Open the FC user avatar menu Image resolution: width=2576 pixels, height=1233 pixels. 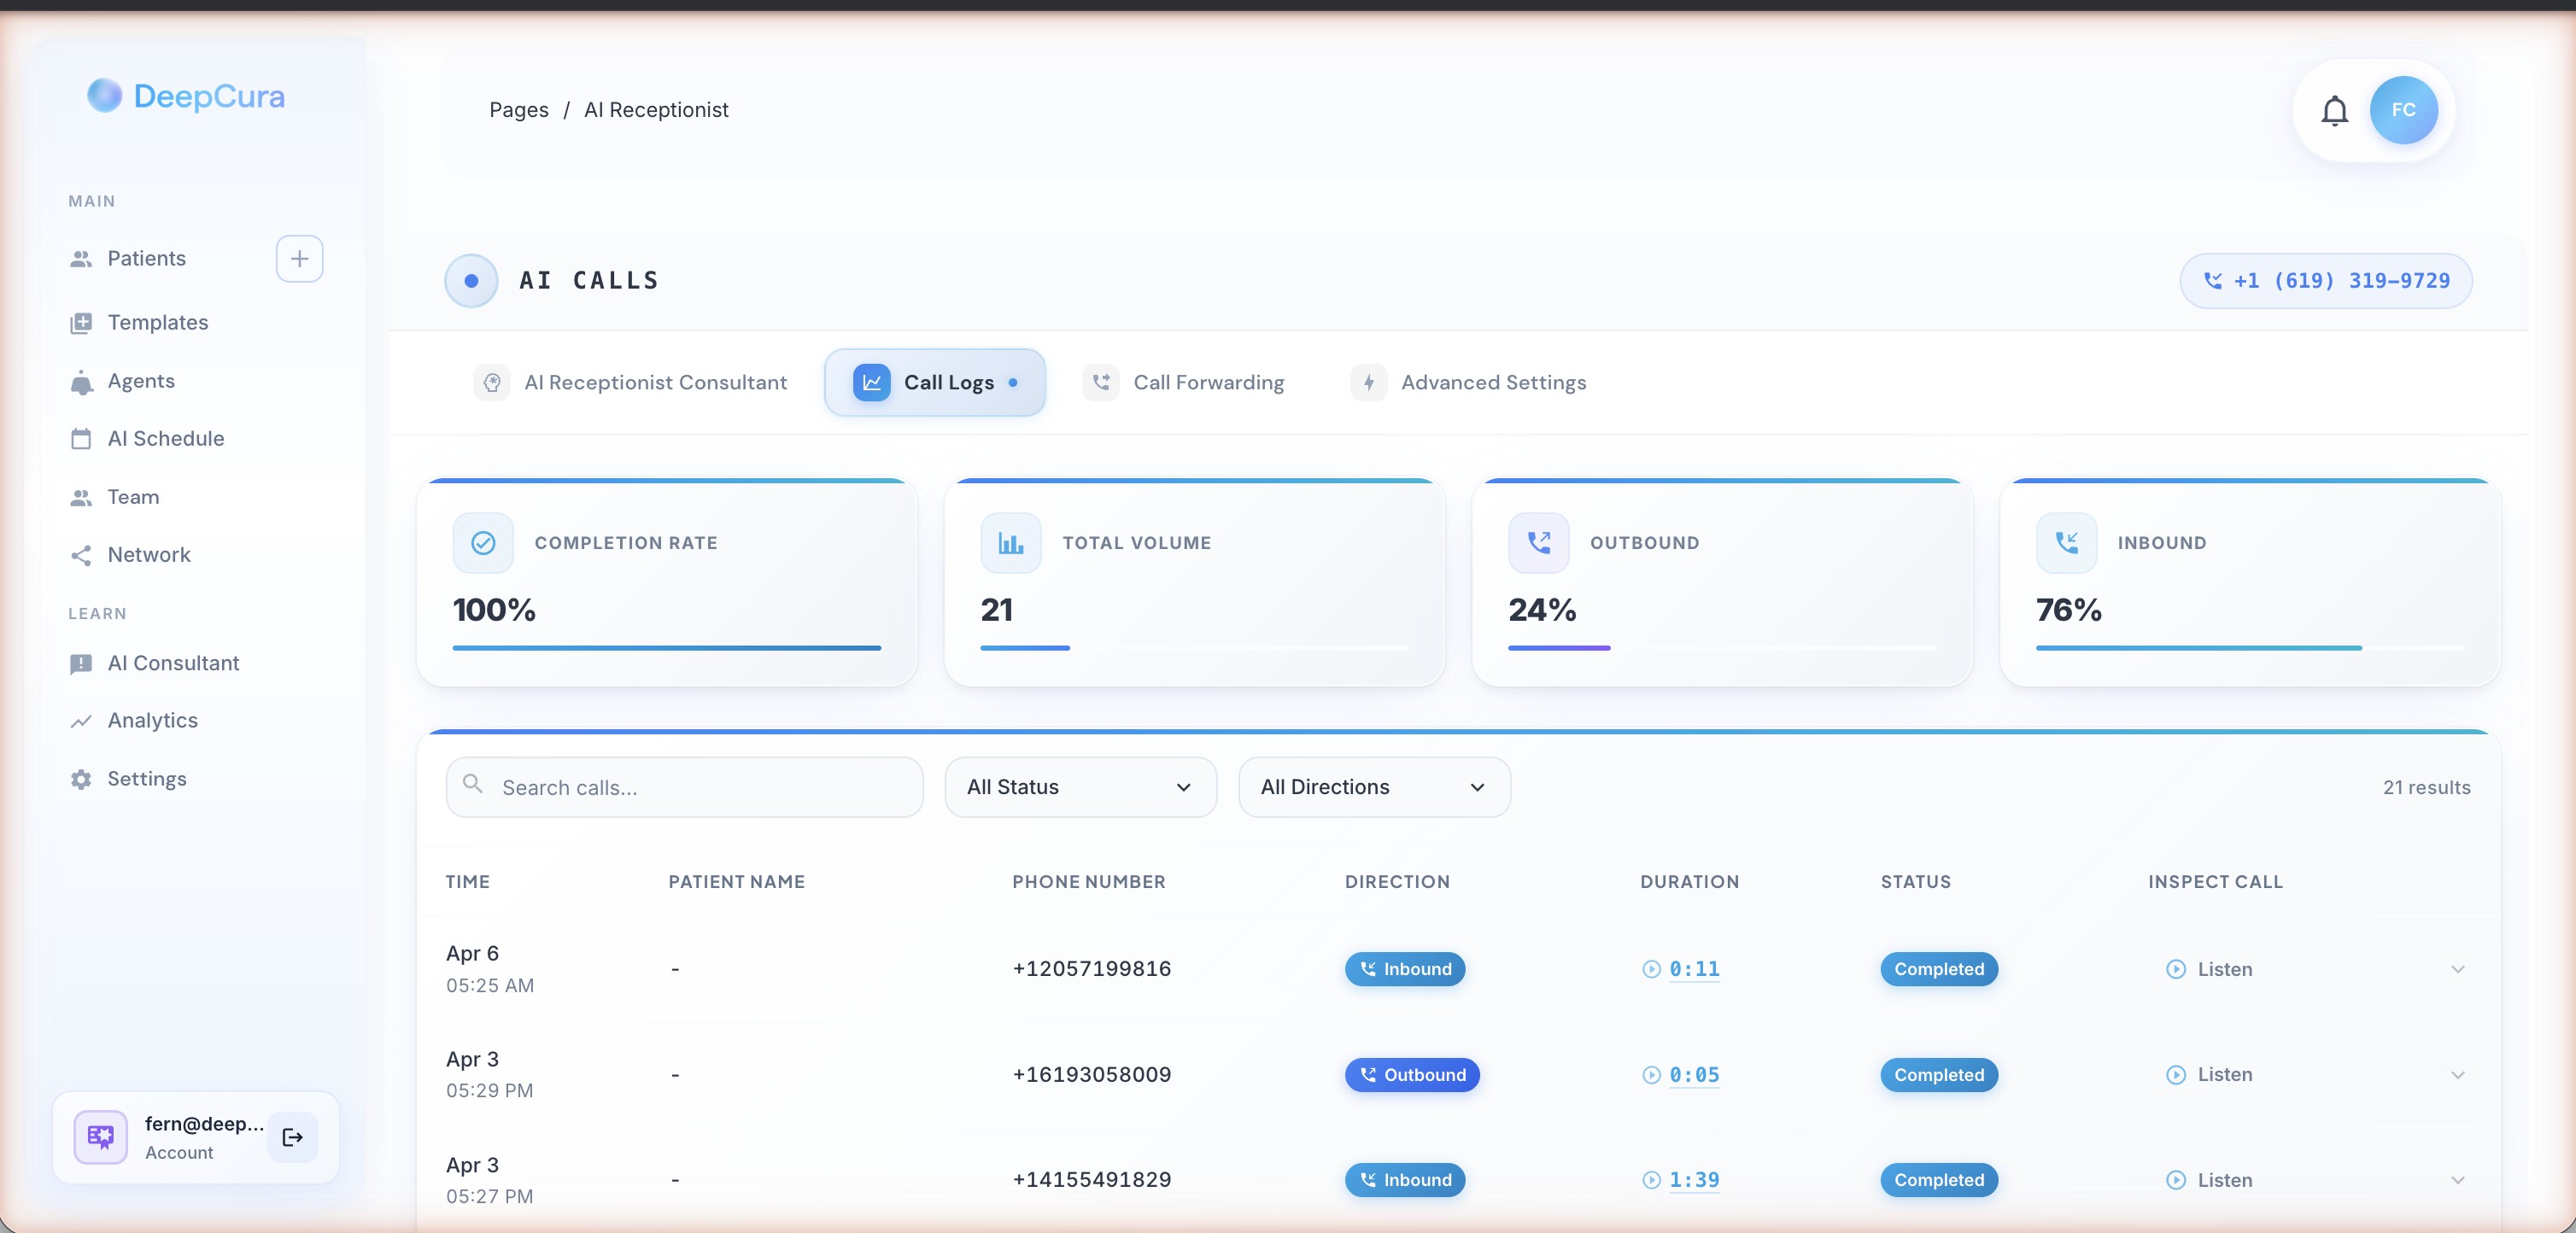pyautogui.click(x=2403, y=110)
